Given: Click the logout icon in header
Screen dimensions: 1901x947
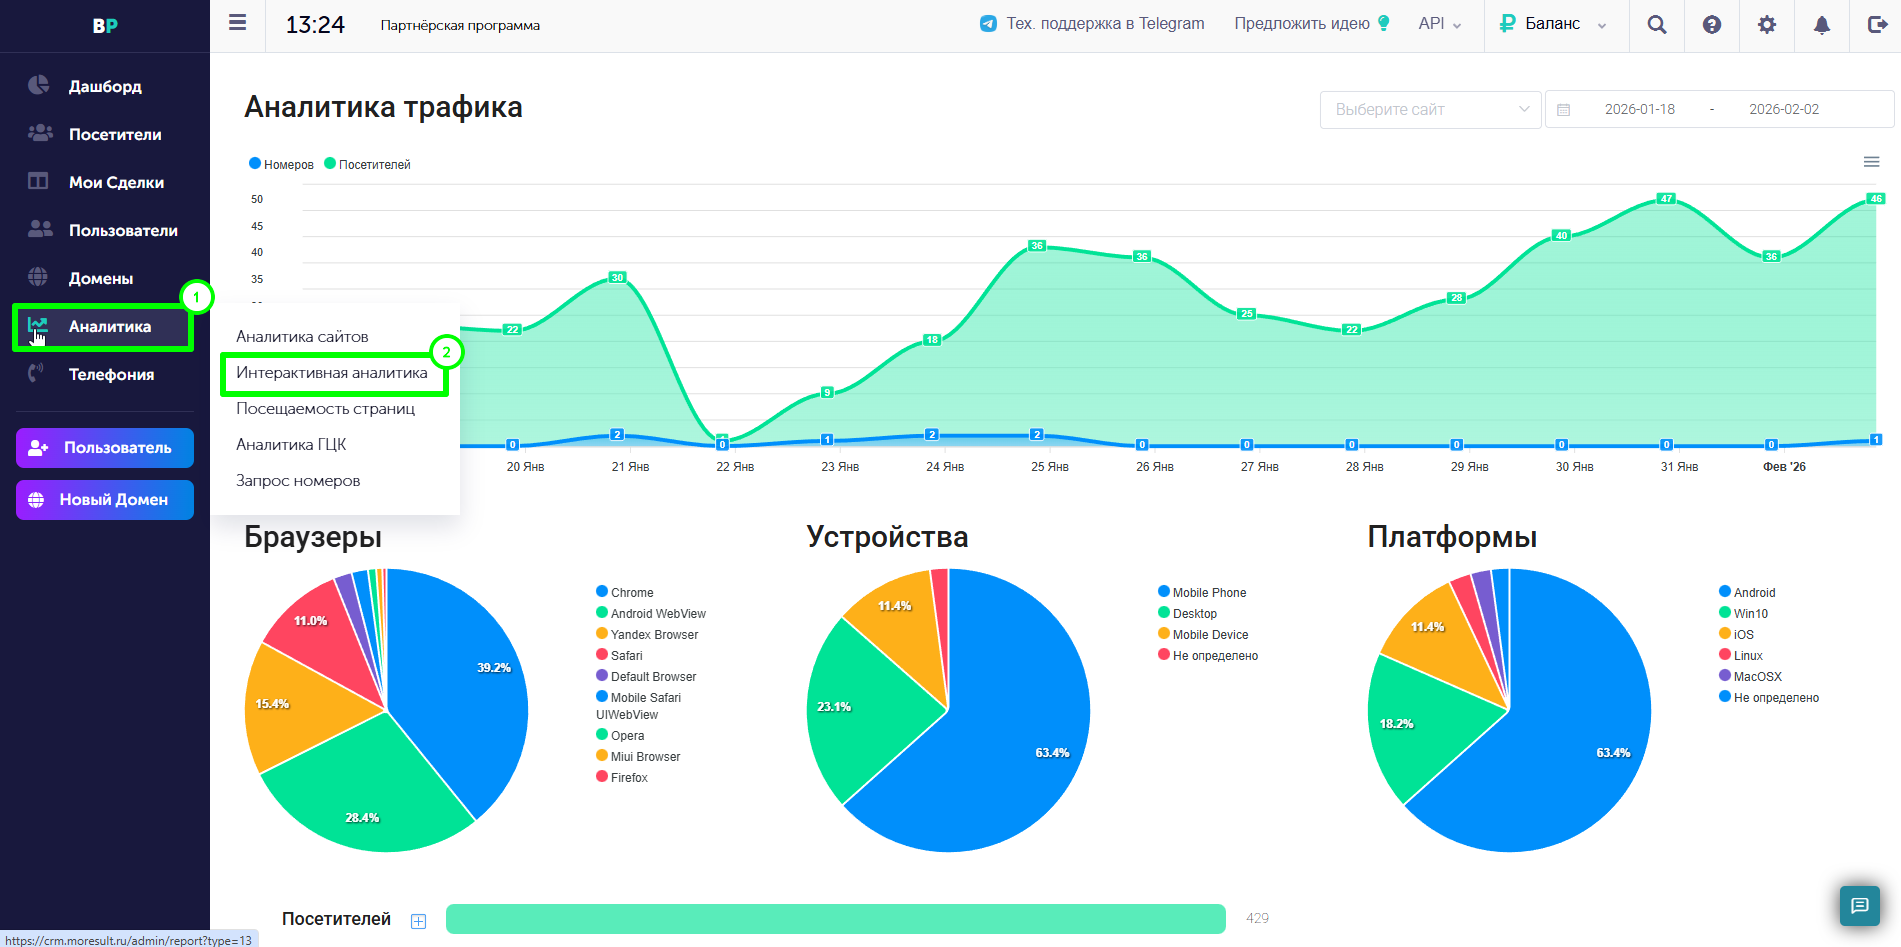Looking at the screenshot, I should pyautogui.click(x=1877, y=25).
